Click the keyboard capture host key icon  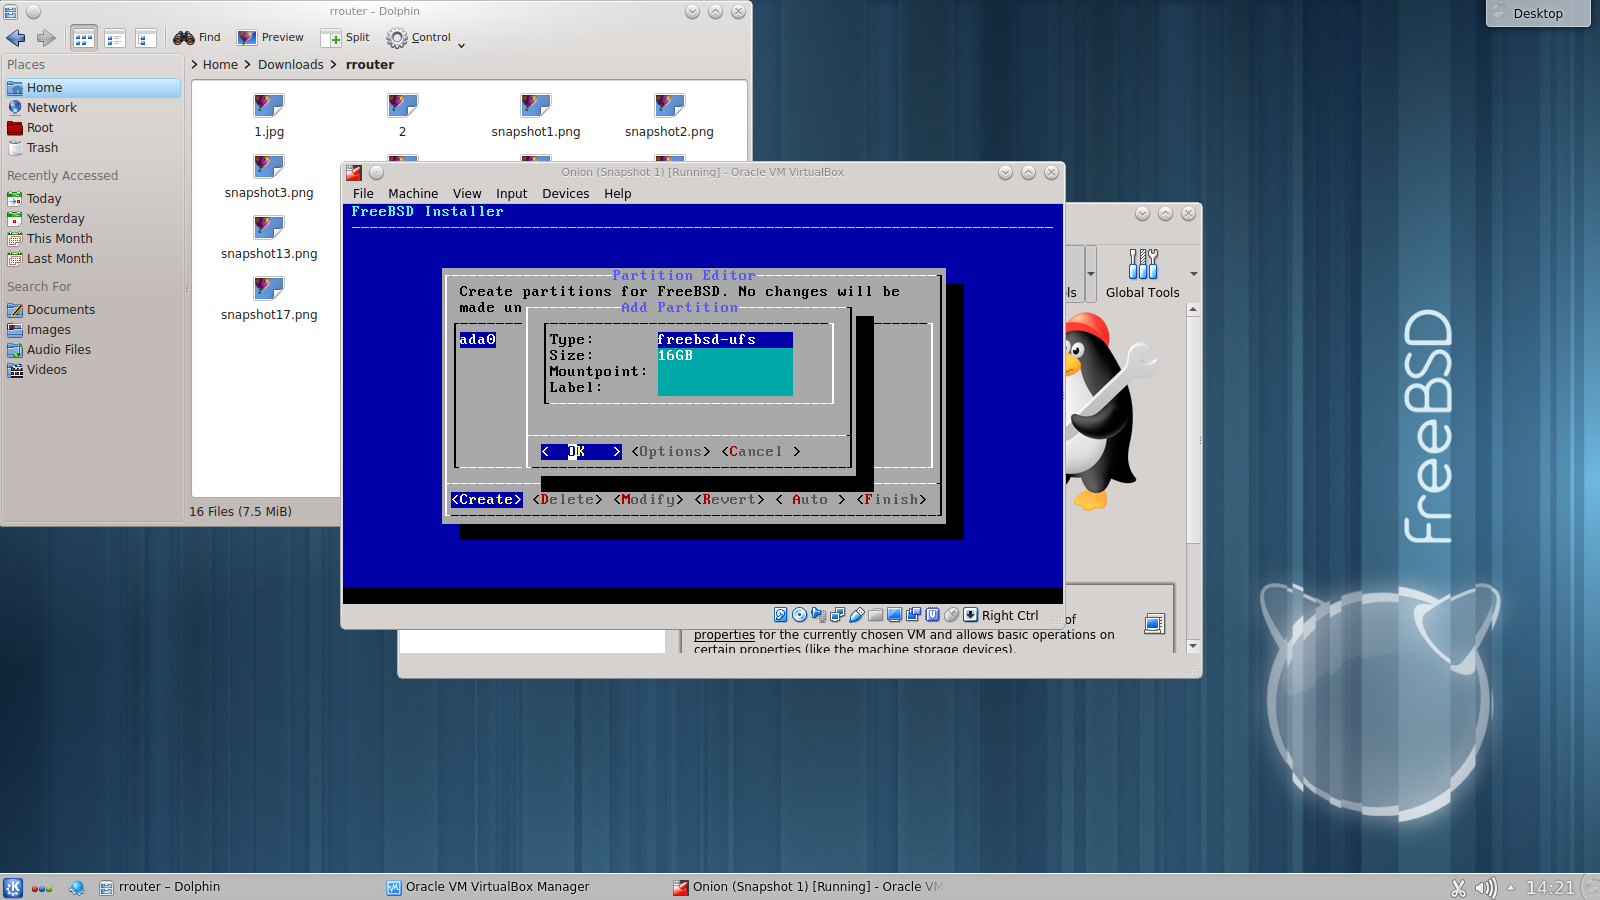(x=970, y=615)
